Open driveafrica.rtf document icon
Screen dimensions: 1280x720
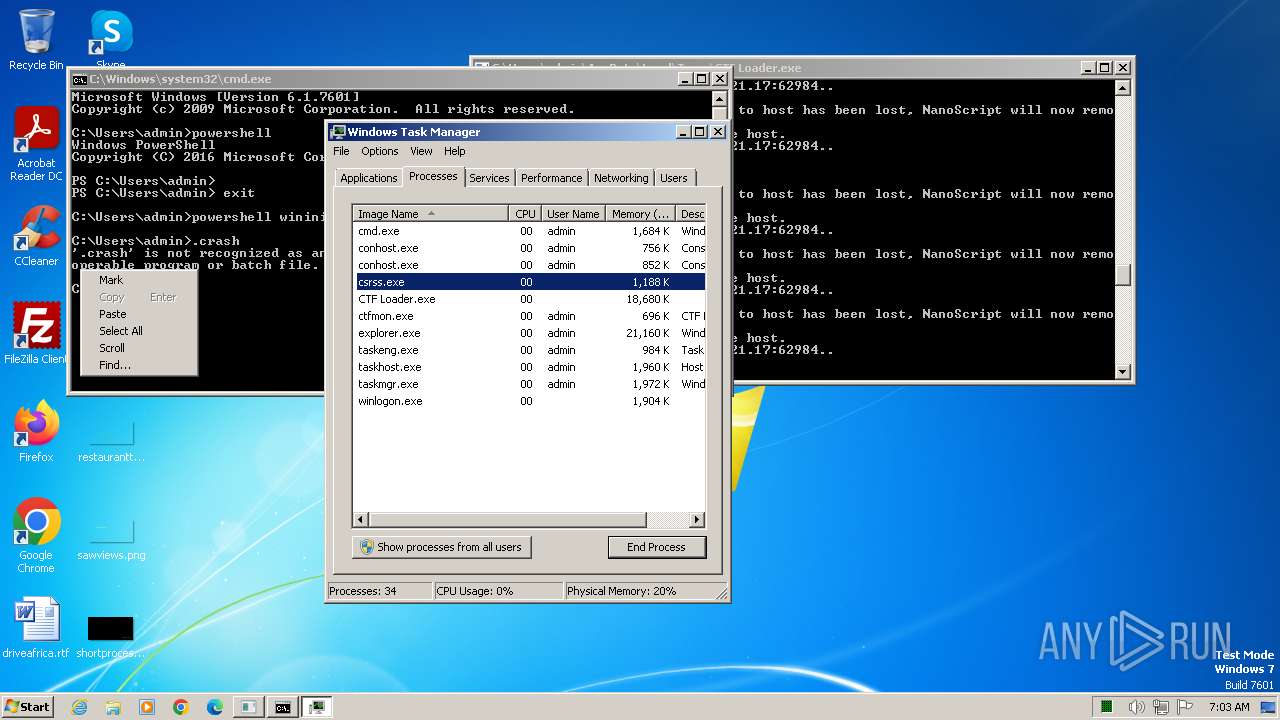[36, 628]
